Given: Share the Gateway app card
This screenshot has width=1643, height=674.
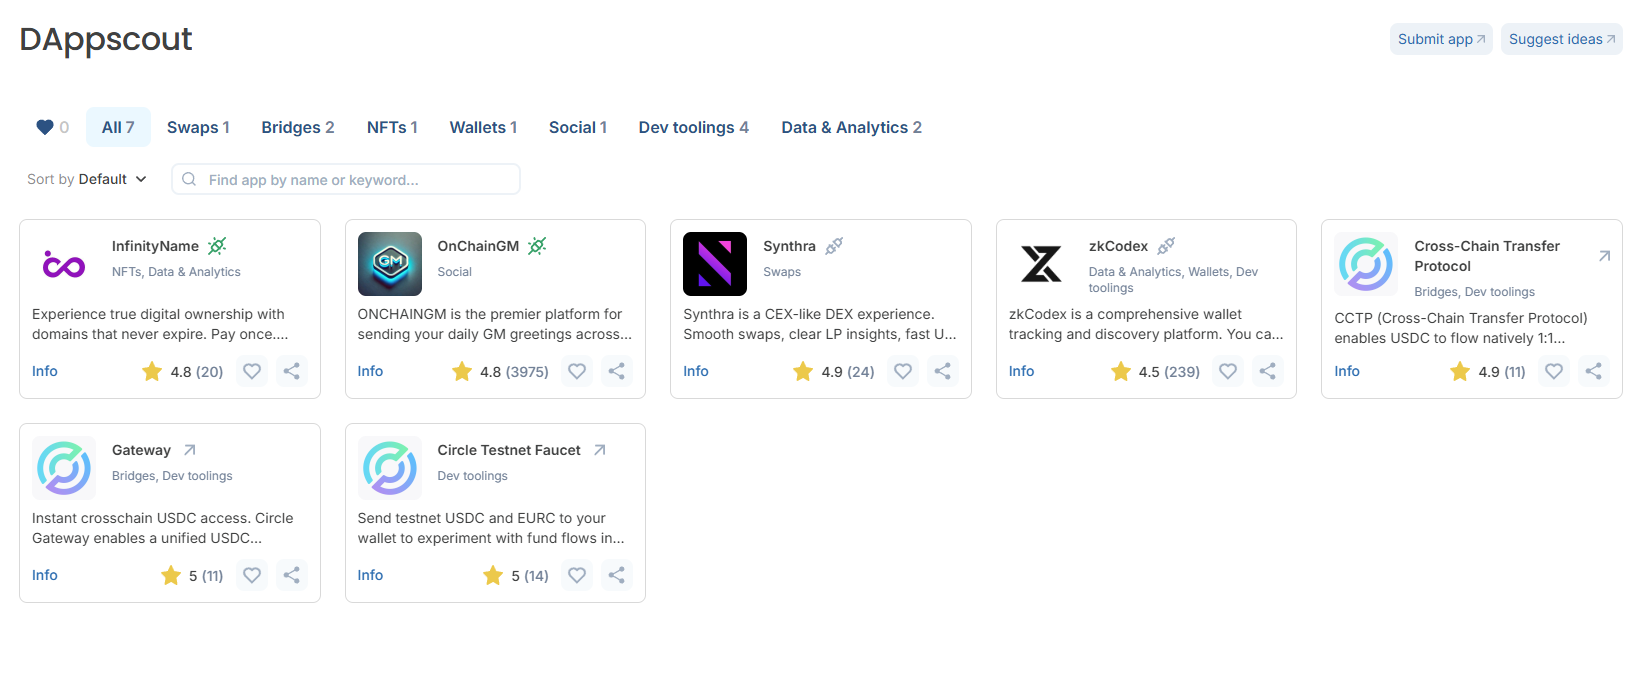Looking at the screenshot, I should coord(291,575).
